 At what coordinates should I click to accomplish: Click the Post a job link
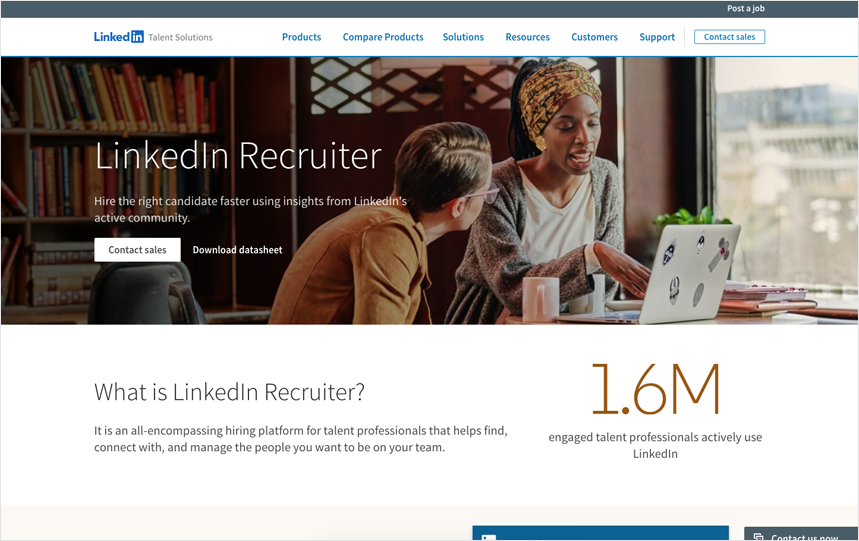[x=745, y=8]
